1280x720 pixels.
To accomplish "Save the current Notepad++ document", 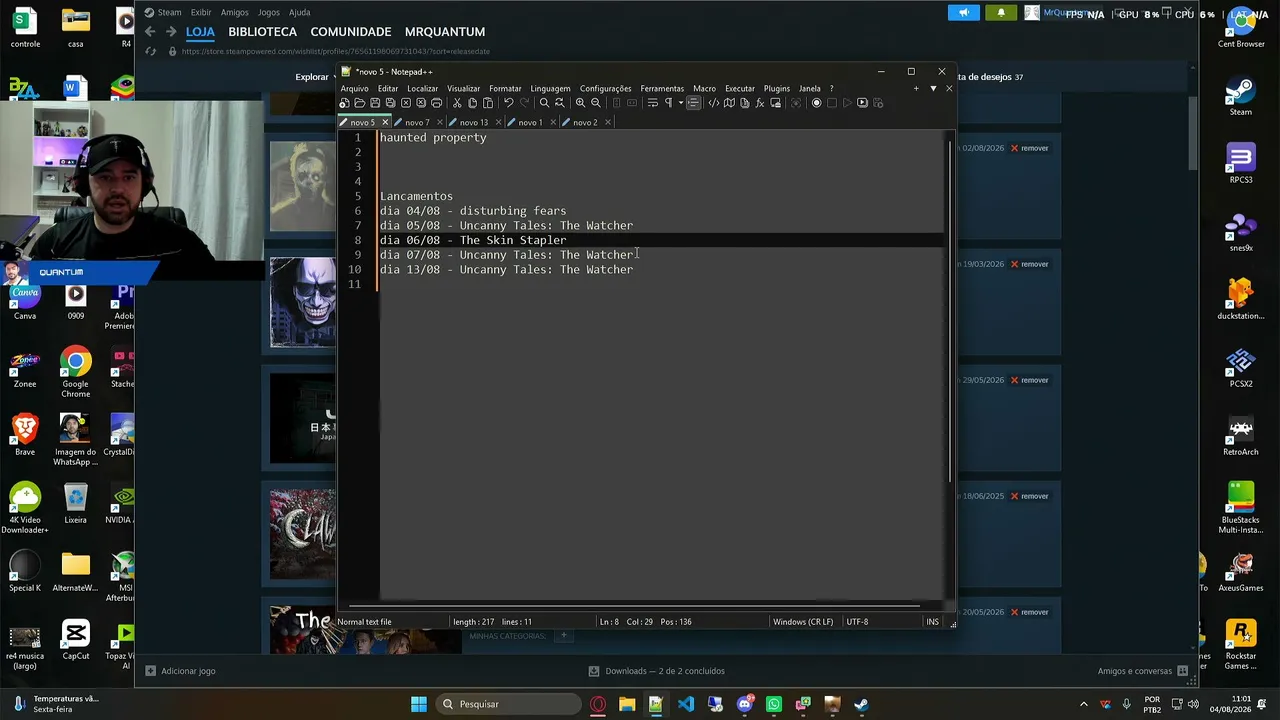I will pyautogui.click(x=375, y=103).
